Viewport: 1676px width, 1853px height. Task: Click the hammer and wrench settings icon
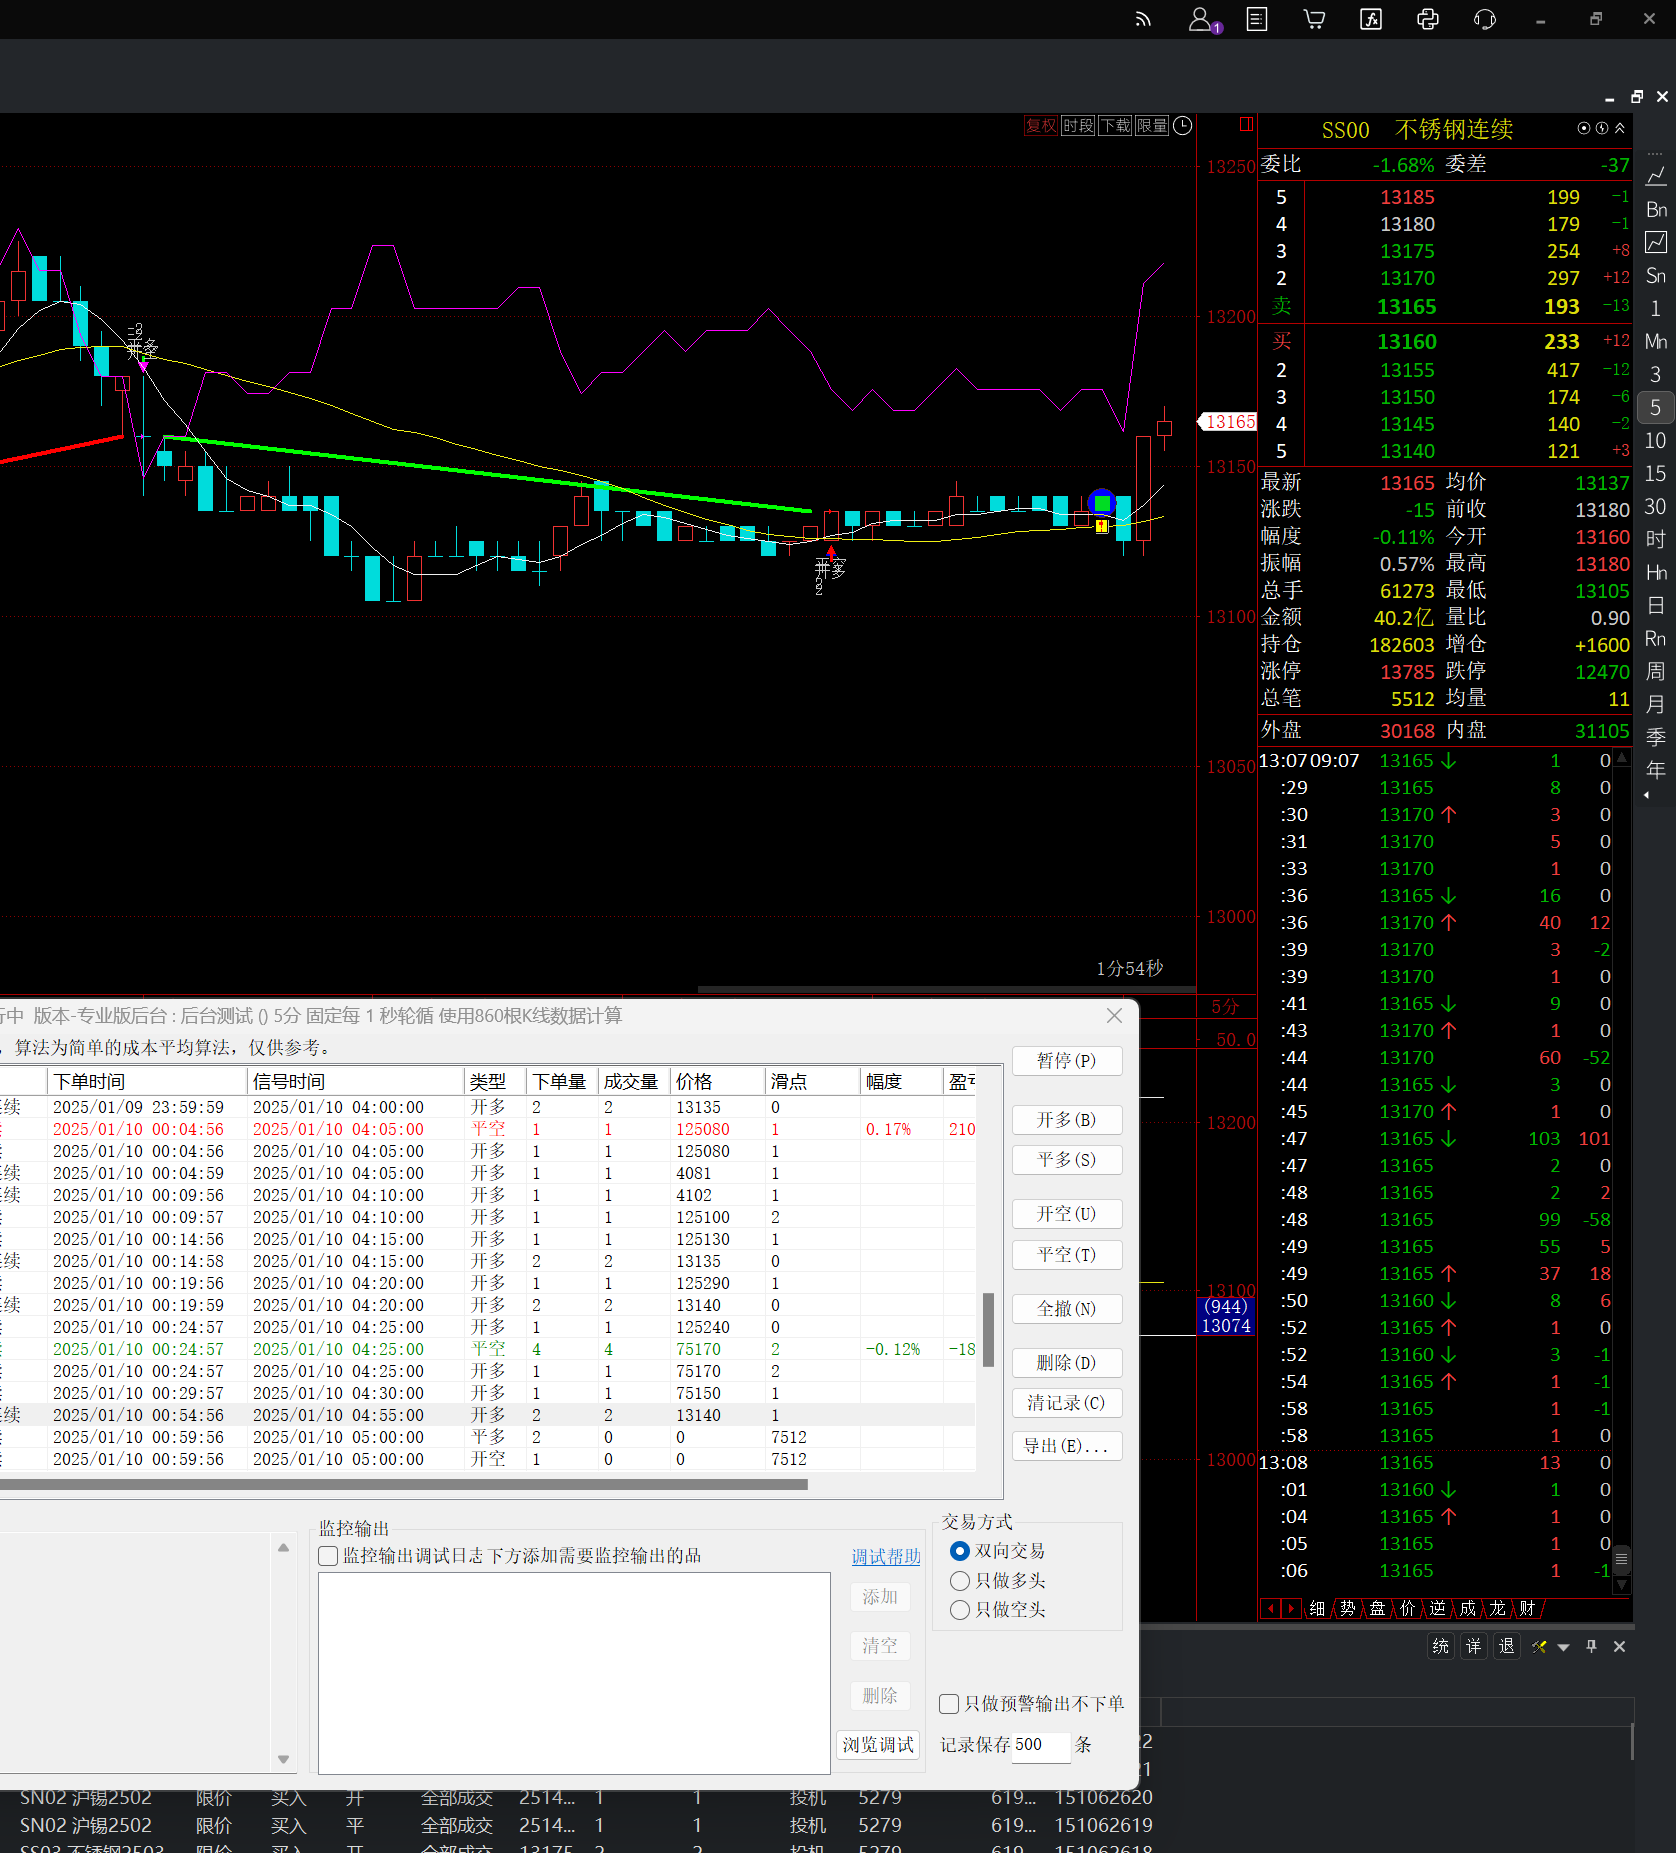pyautogui.click(x=1539, y=1646)
